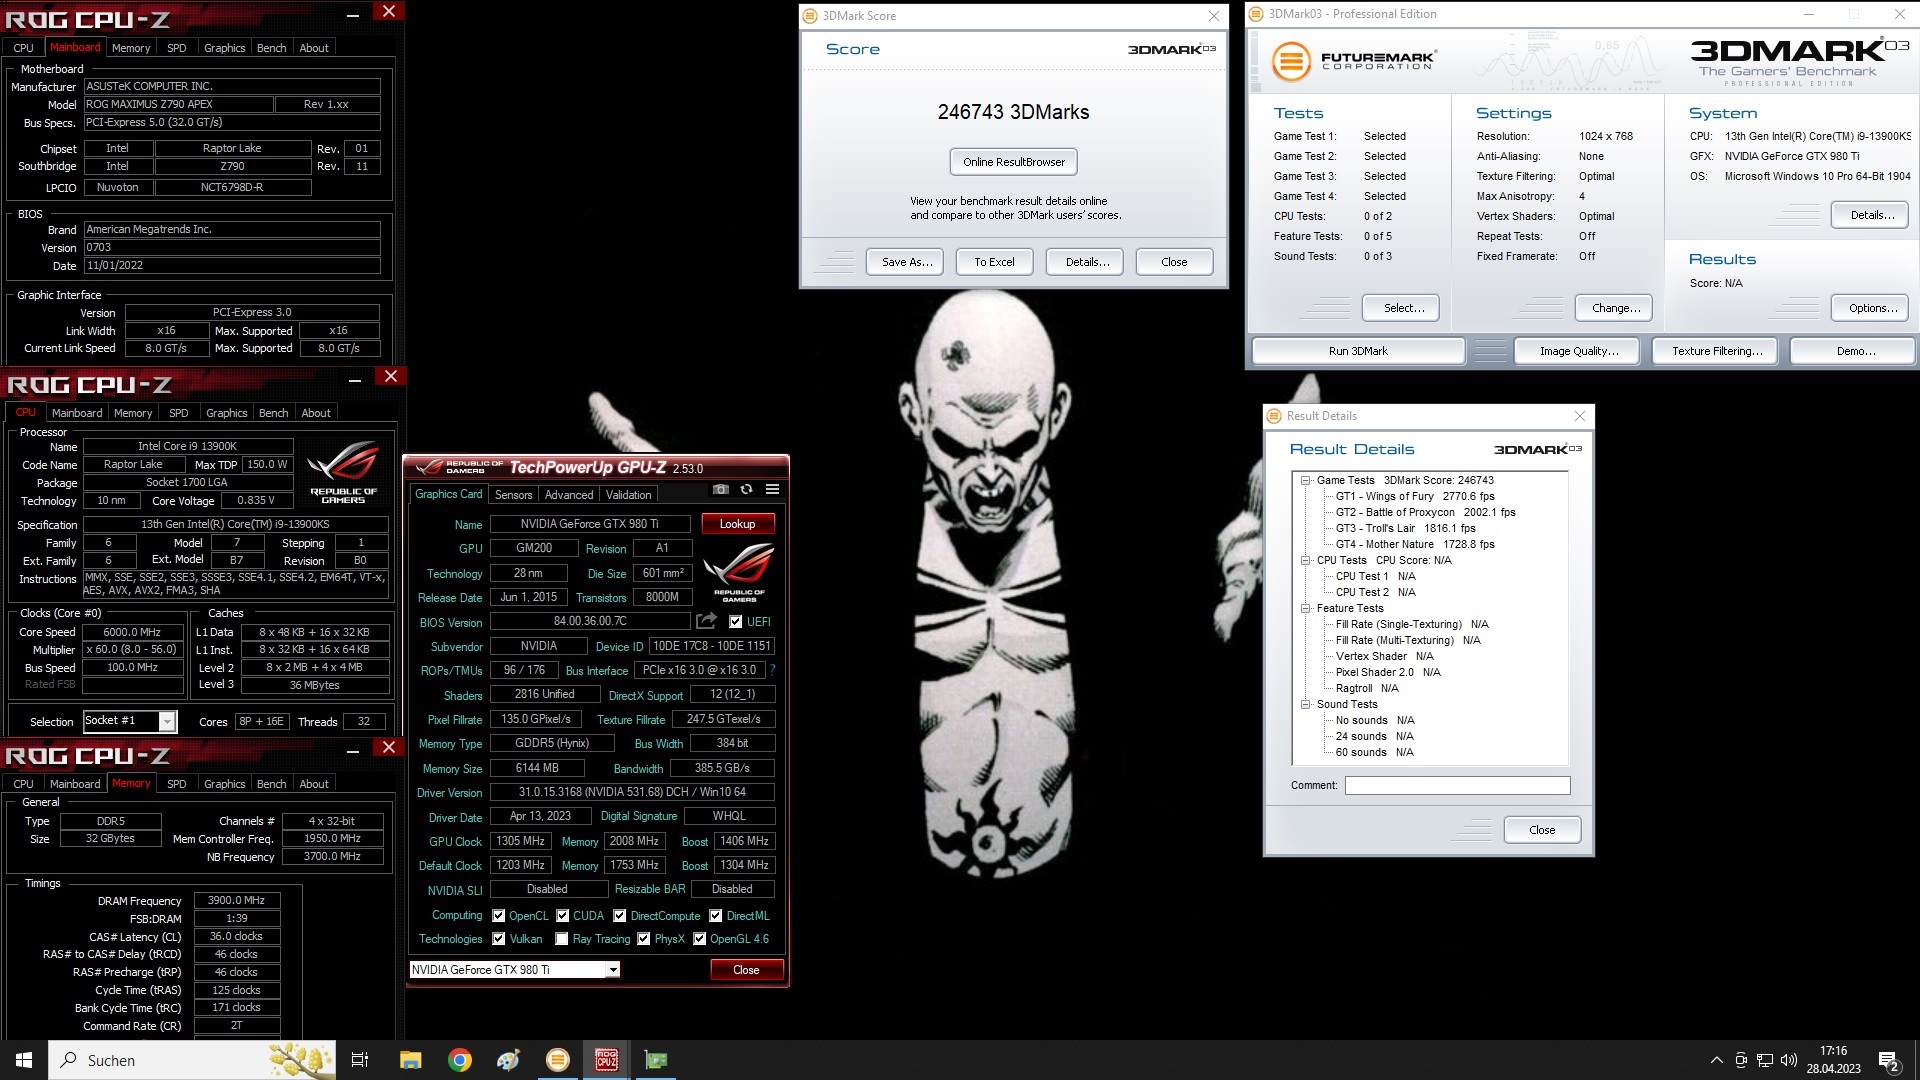Show hidden system tray icons
The image size is (1920, 1080).
(x=1716, y=1060)
